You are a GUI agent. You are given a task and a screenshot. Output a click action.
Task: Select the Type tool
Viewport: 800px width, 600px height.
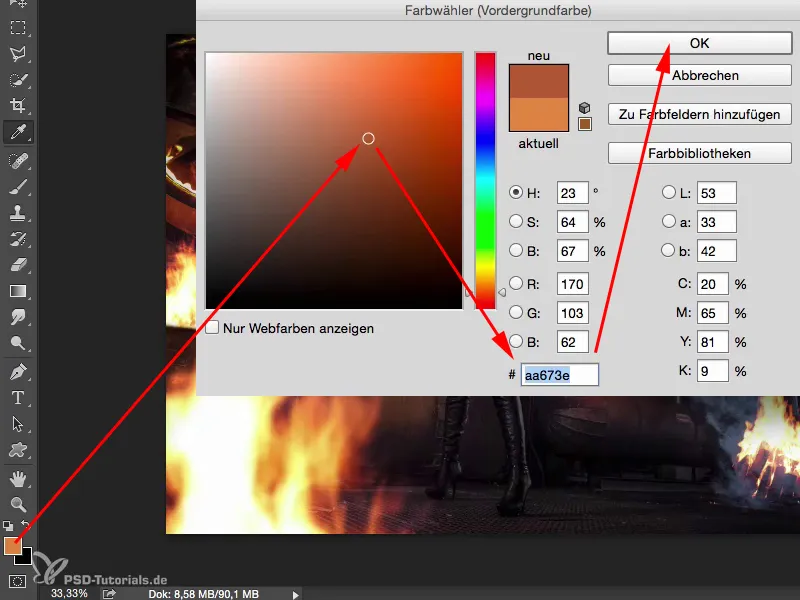[18, 397]
